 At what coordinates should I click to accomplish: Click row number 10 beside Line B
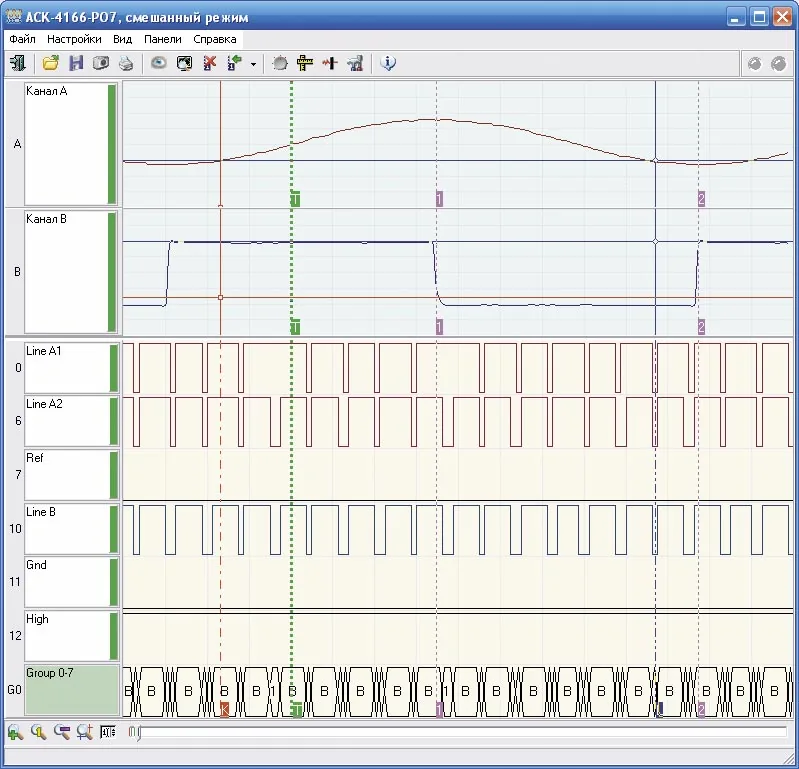(x=15, y=528)
